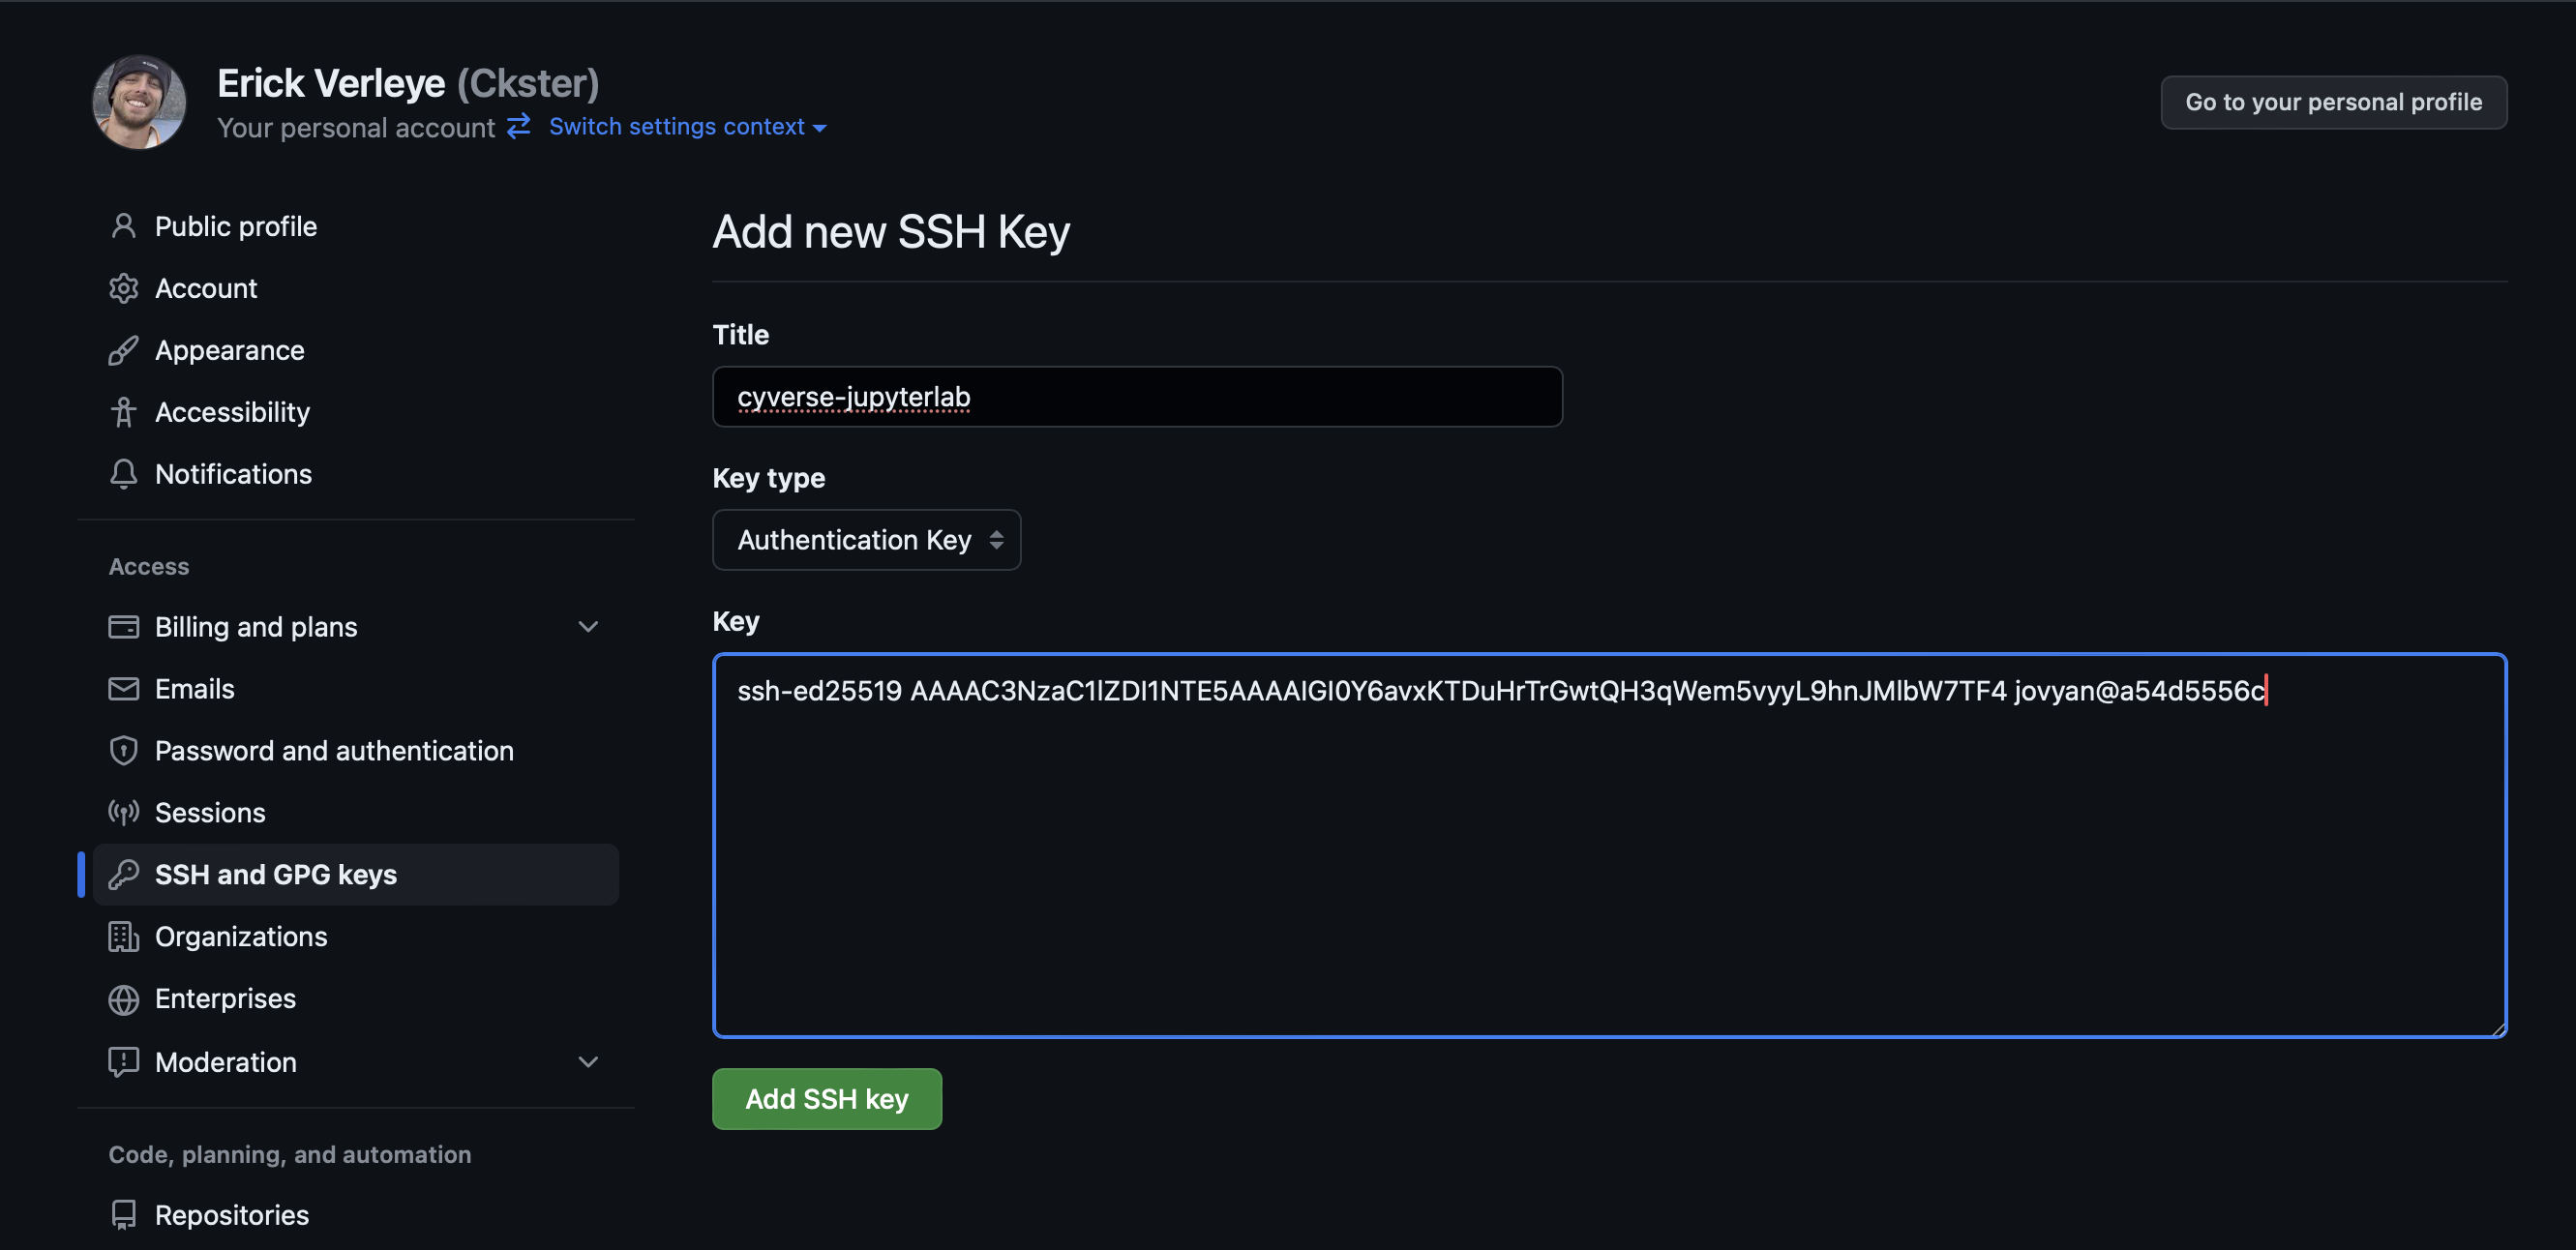
Task: Click the Password and authentication shield icon
Action: click(124, 750)
